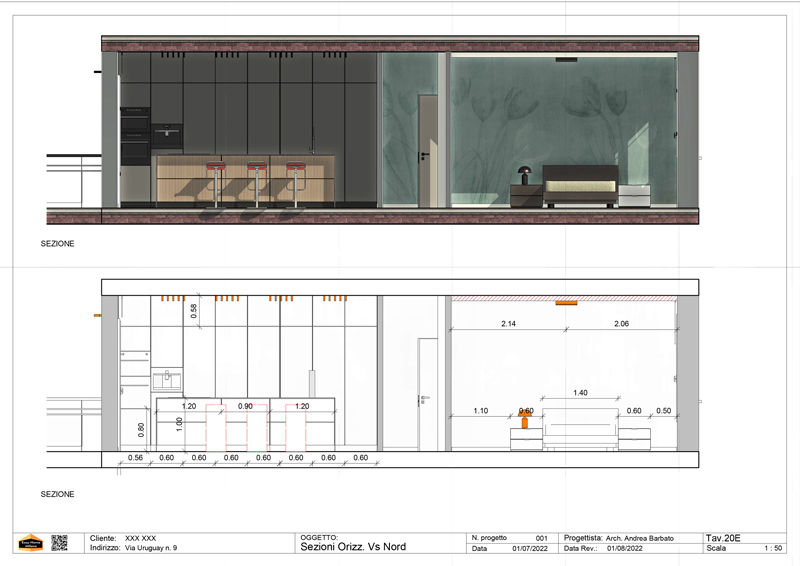Click the project number '001'
The height and width of the screenshot is (566, 800).
coord(541,538)
